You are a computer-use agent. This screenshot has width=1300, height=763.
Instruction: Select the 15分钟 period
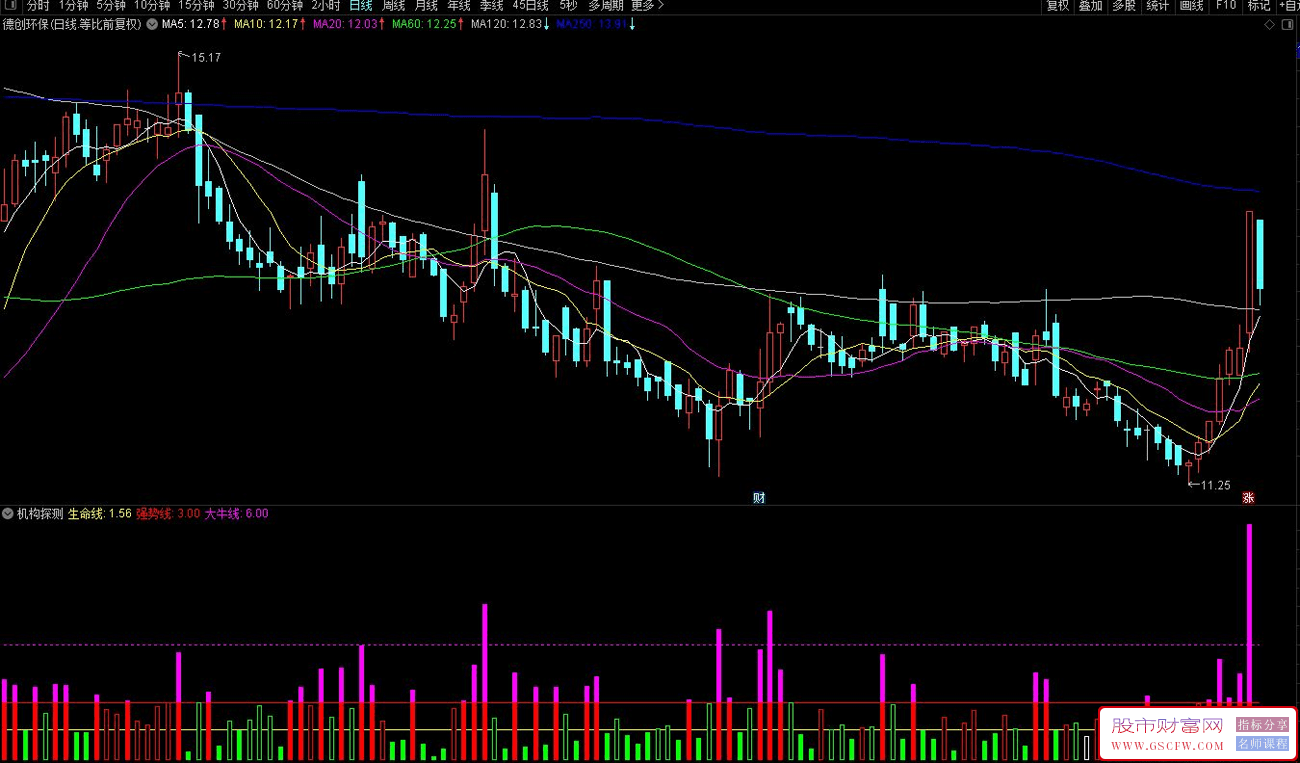click(196, 6)
